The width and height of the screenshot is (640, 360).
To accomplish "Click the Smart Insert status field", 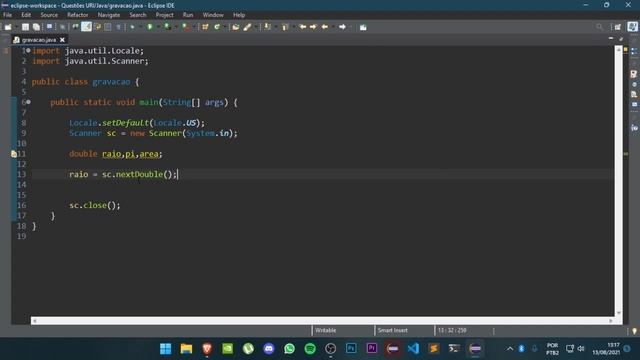I will point(404,330).
